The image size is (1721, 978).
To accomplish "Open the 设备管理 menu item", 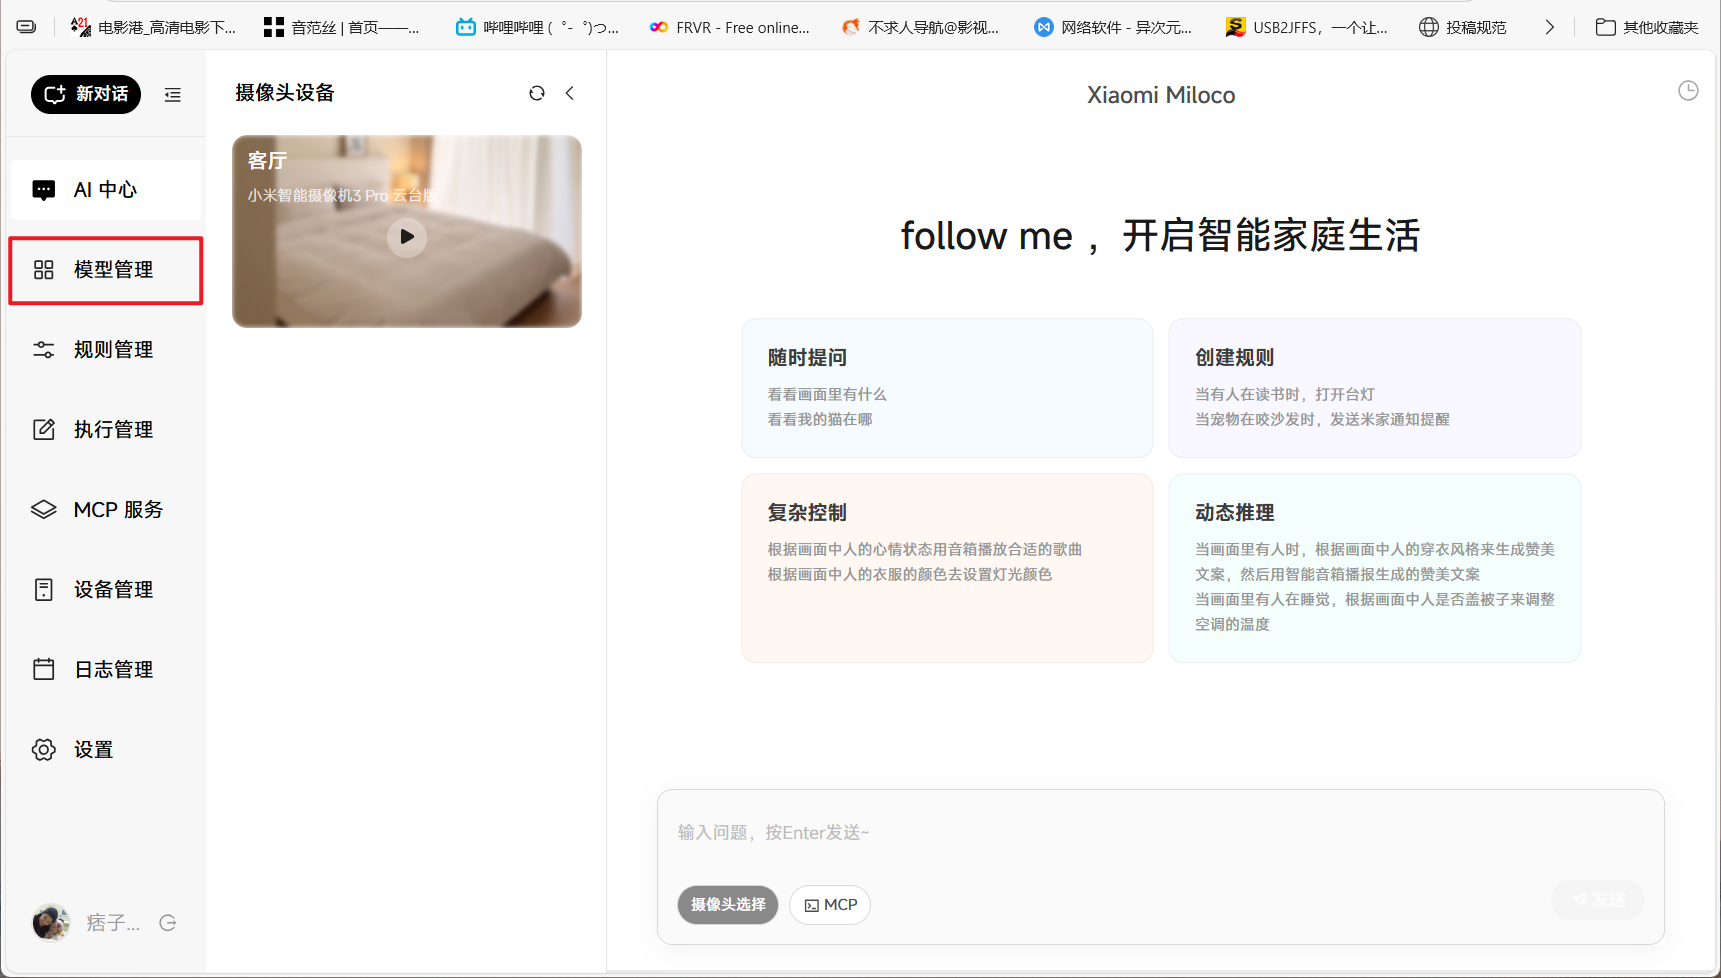I will (106, 590).
